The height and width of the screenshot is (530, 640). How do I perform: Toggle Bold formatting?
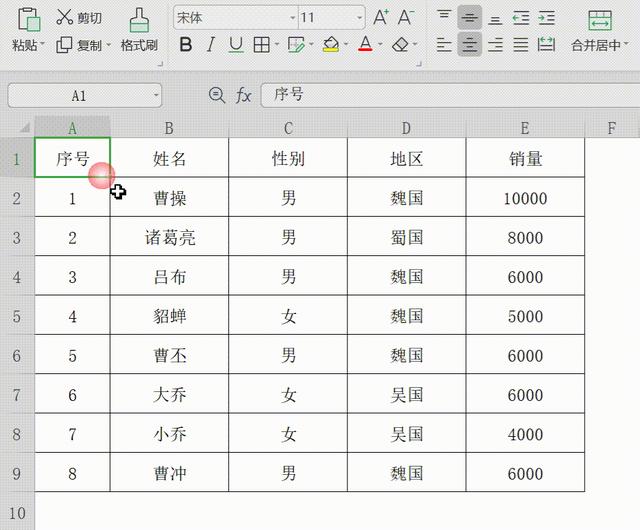[186, 45]
